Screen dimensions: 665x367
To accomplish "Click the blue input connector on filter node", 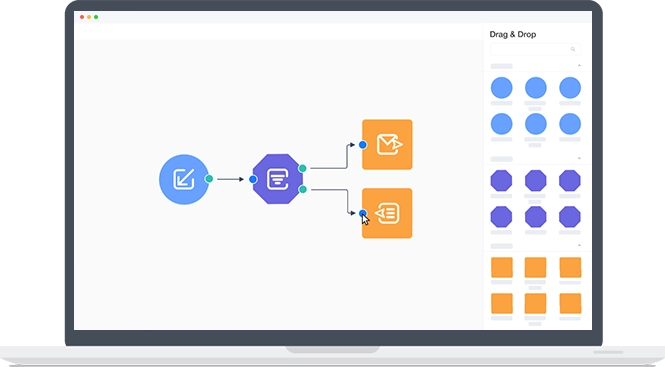I will point(253,179).
